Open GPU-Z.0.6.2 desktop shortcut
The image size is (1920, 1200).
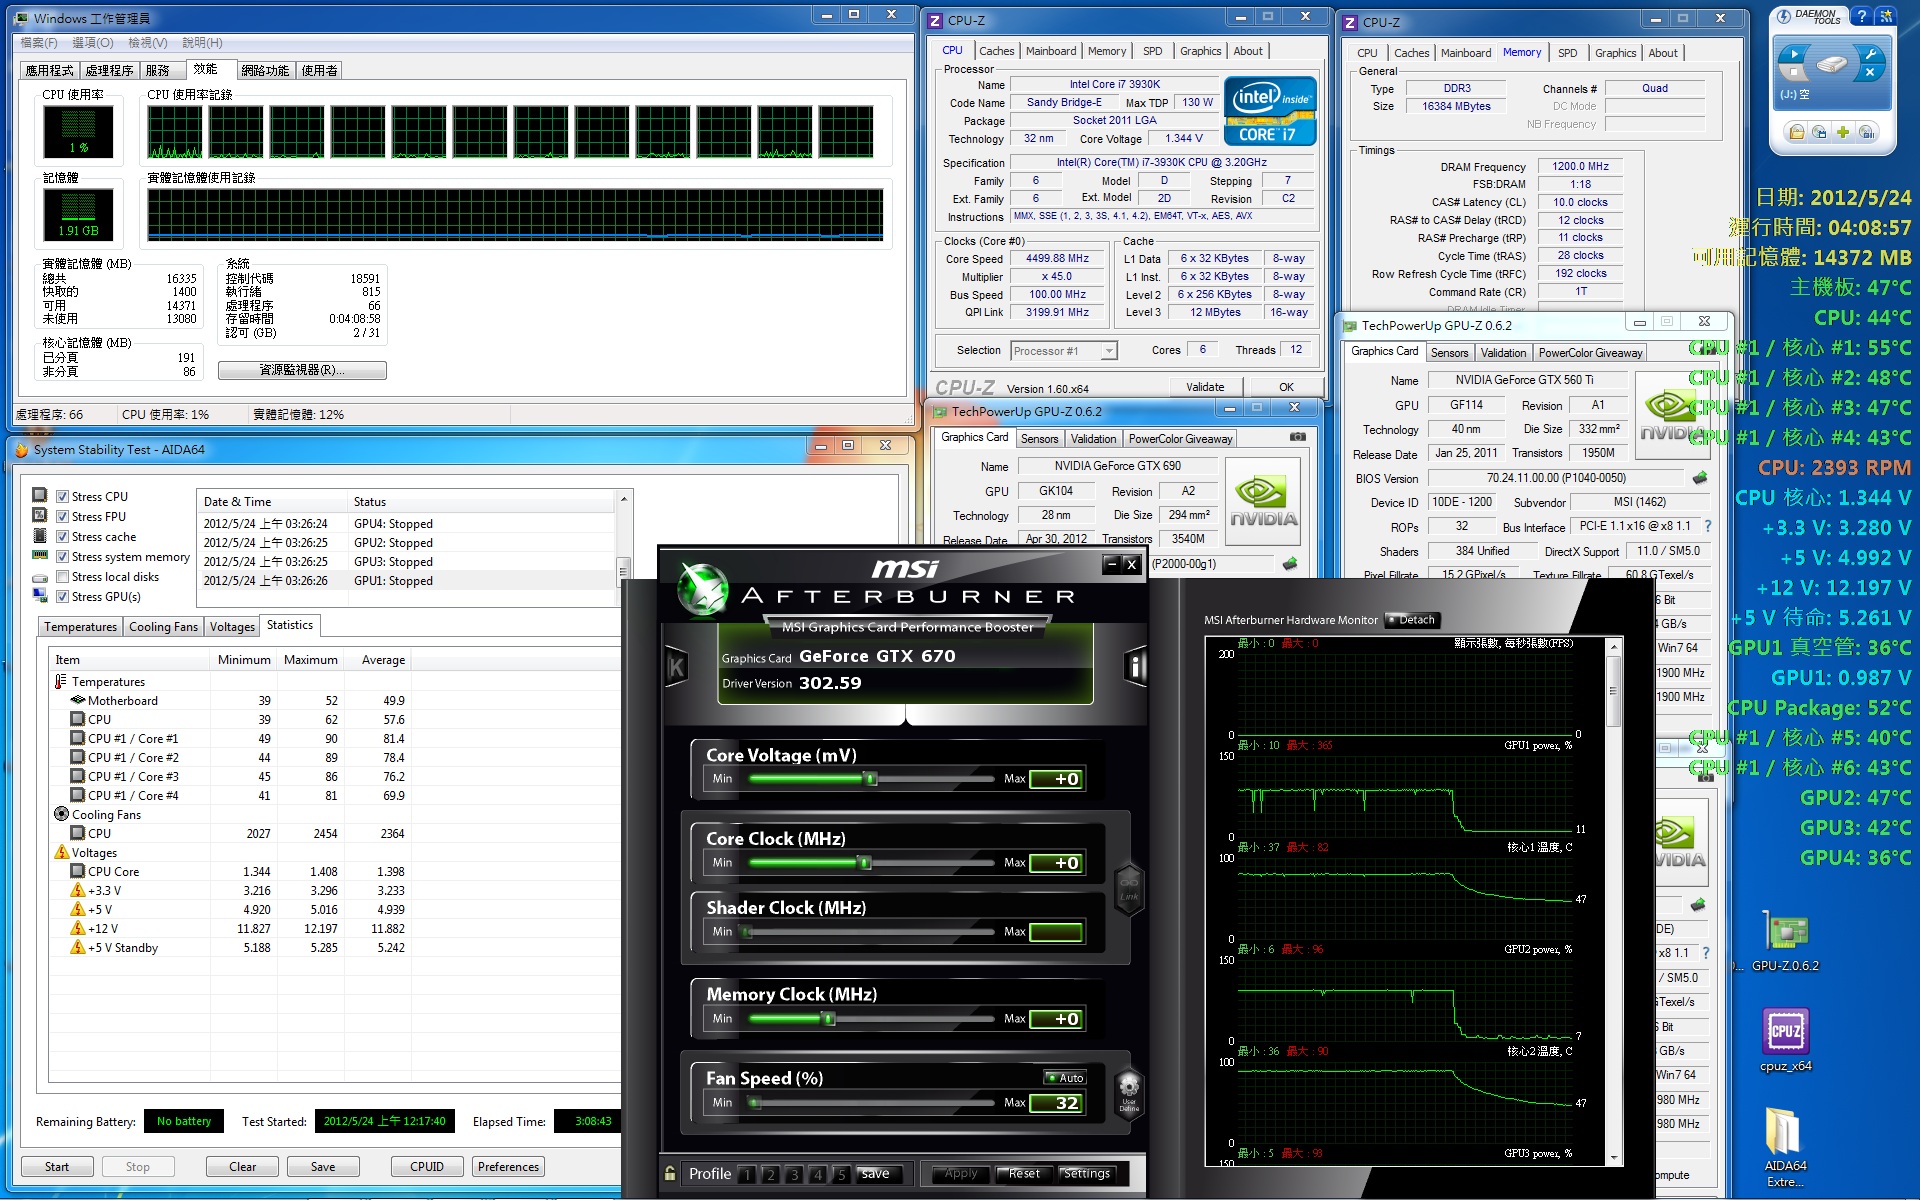1785,941
